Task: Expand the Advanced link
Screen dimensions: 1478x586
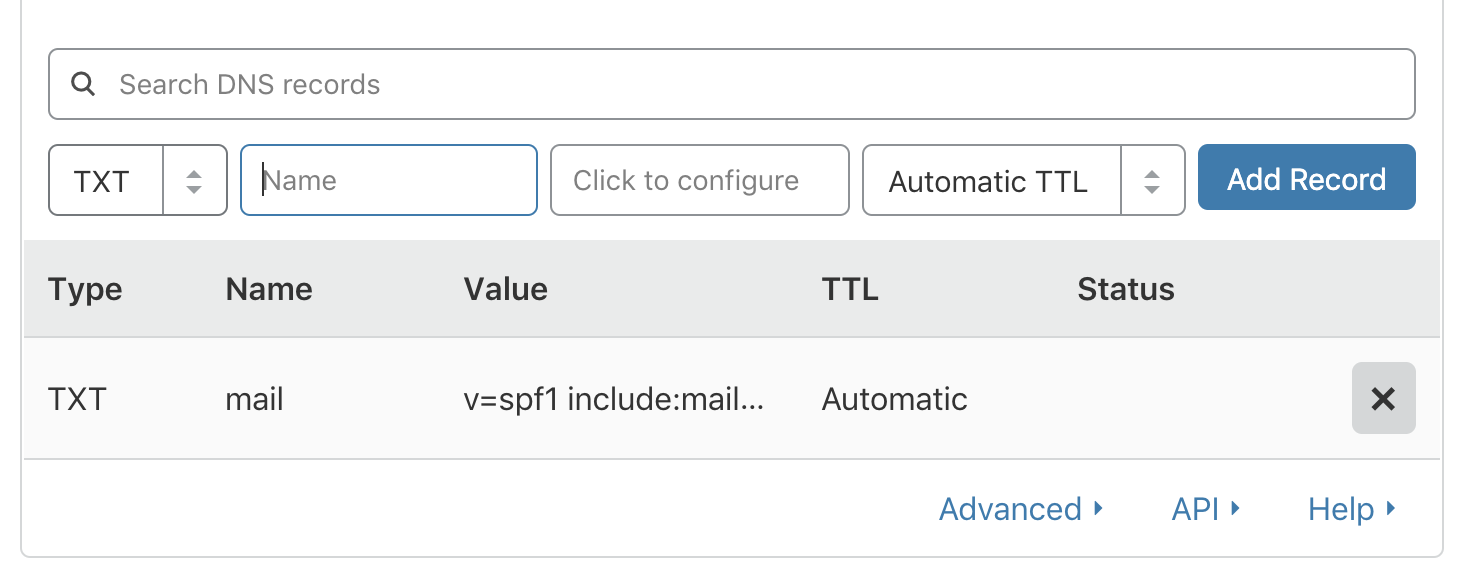Action: coord(1020,509)
